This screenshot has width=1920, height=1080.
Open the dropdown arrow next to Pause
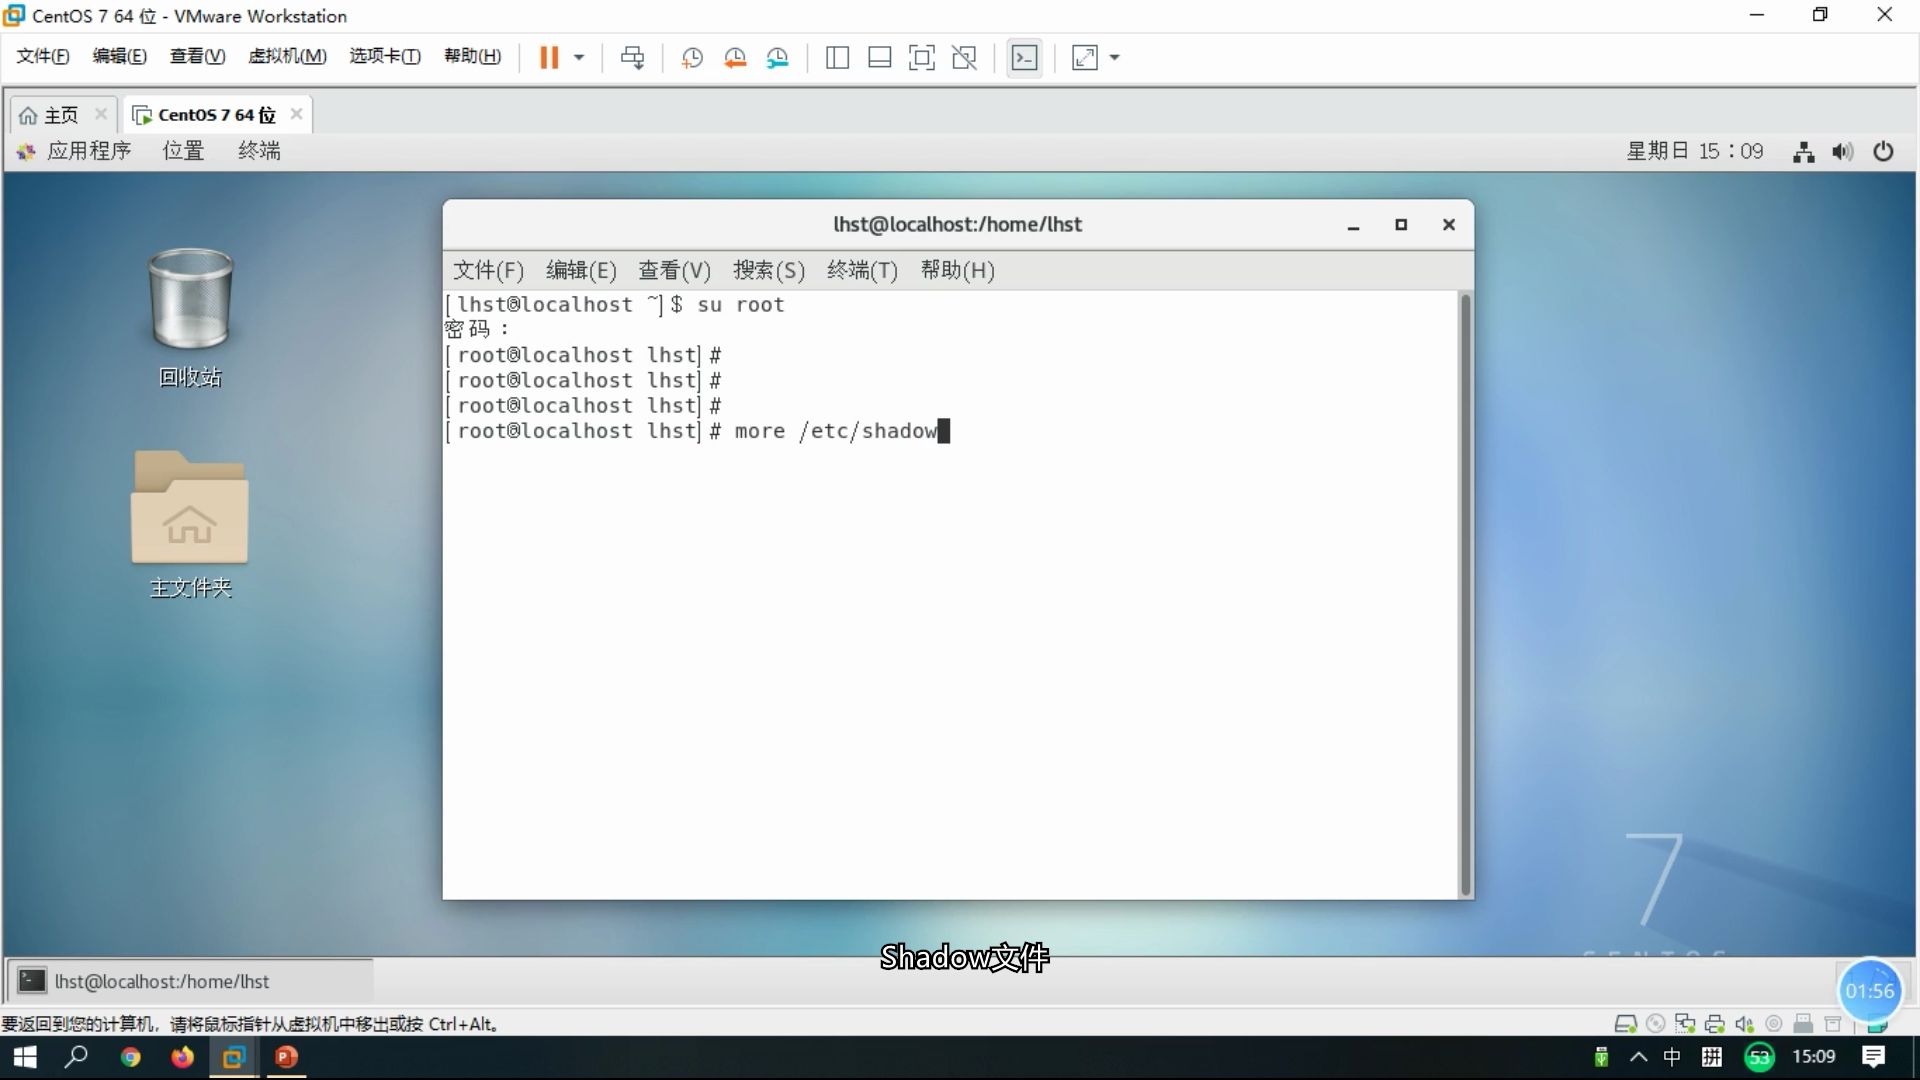[x=579, y=57]
